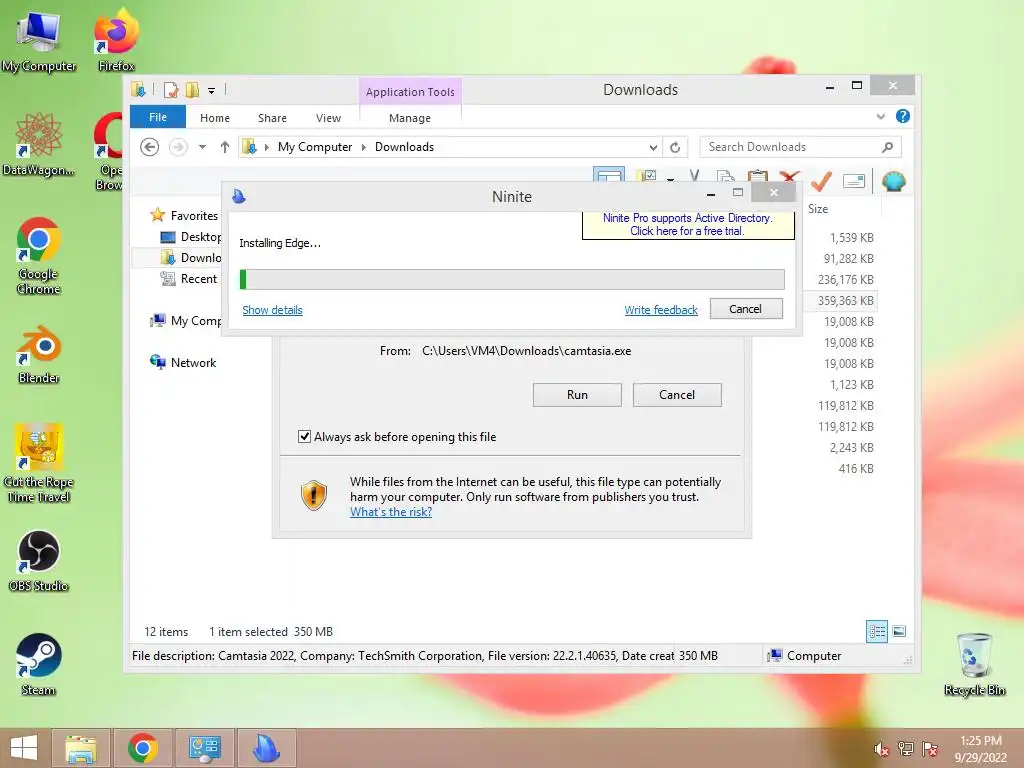Open the Share ribbon tab
The width and height of the screenshot is (1024, 768).
pos(272,118)
